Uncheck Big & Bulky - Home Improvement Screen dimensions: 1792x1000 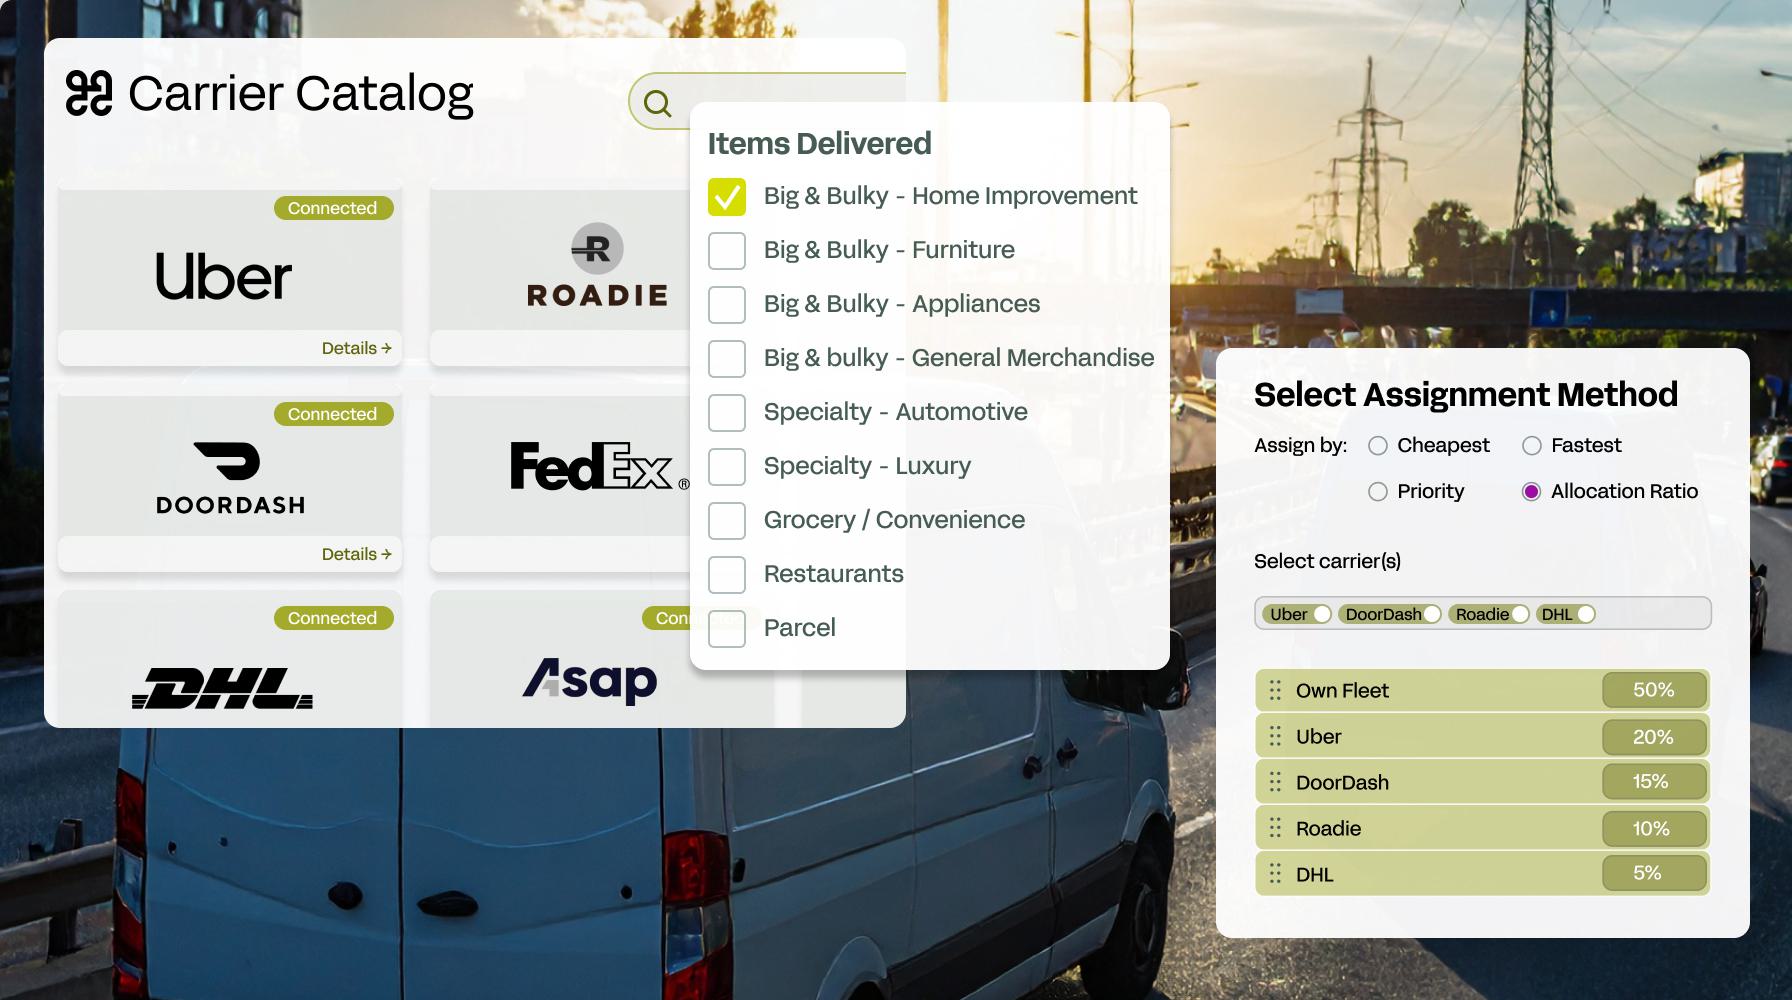point(727,197)
